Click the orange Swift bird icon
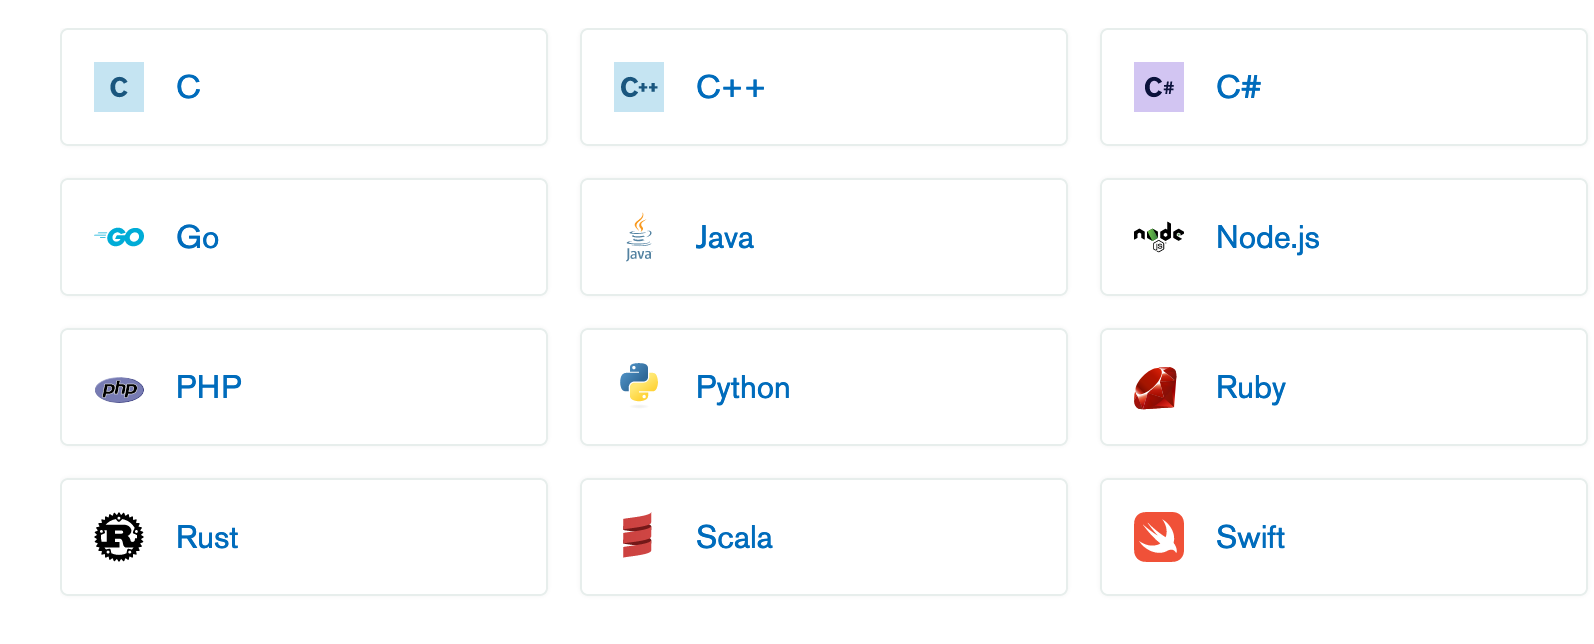1594x644 pixels. 1159,537
